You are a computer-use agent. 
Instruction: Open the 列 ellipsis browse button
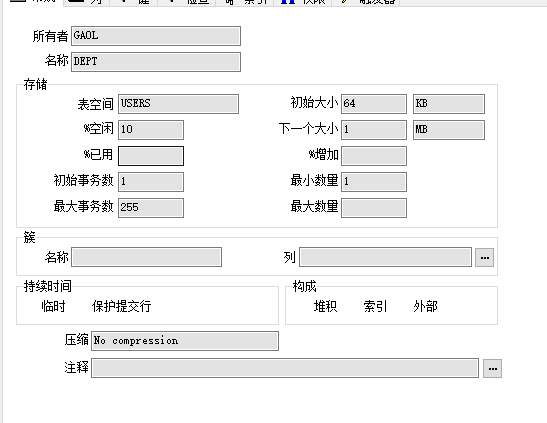(484, 257)
